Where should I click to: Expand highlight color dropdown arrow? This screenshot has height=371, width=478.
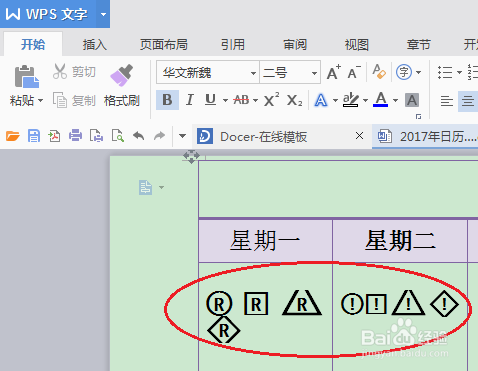coord(365,100)
